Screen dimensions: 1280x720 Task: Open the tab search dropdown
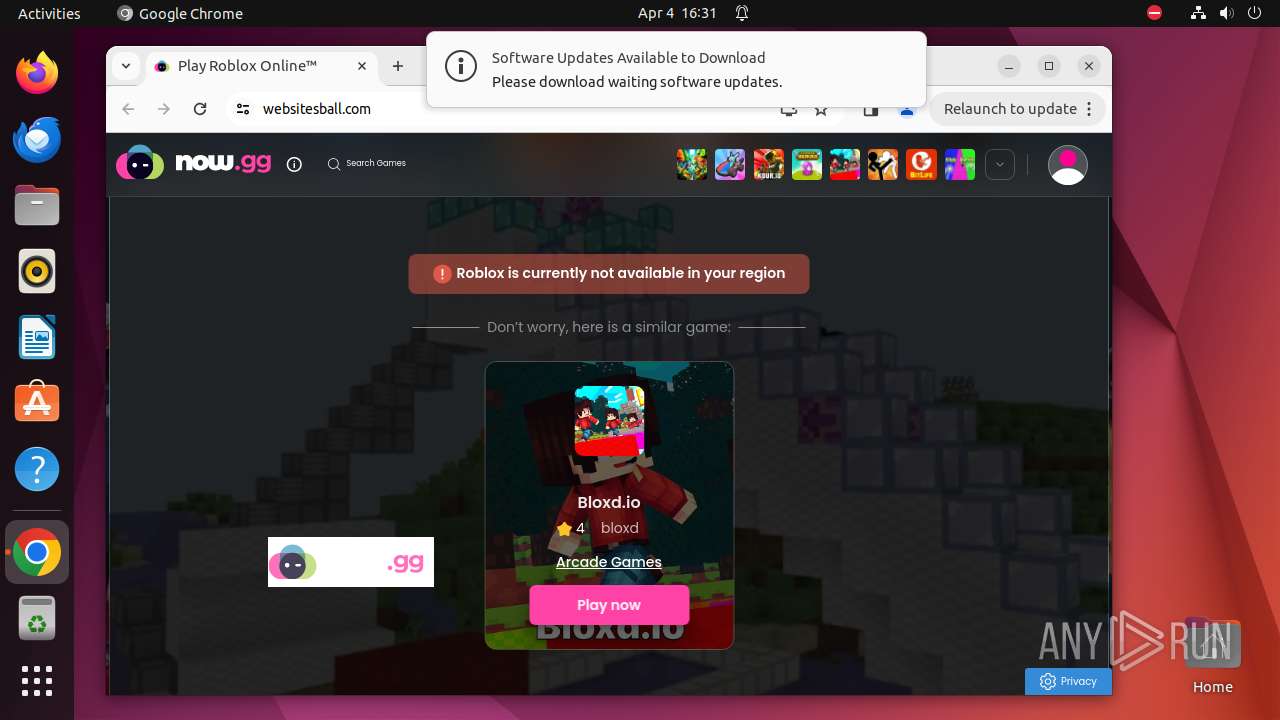click(x=126, y=66)
